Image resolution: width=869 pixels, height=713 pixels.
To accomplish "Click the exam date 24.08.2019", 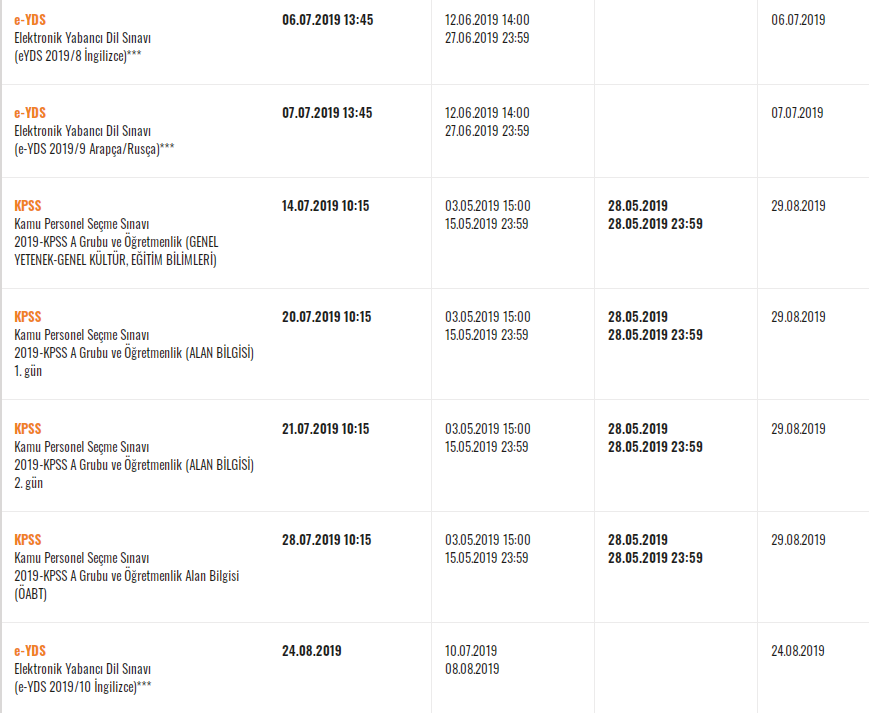I will [311, 651].
